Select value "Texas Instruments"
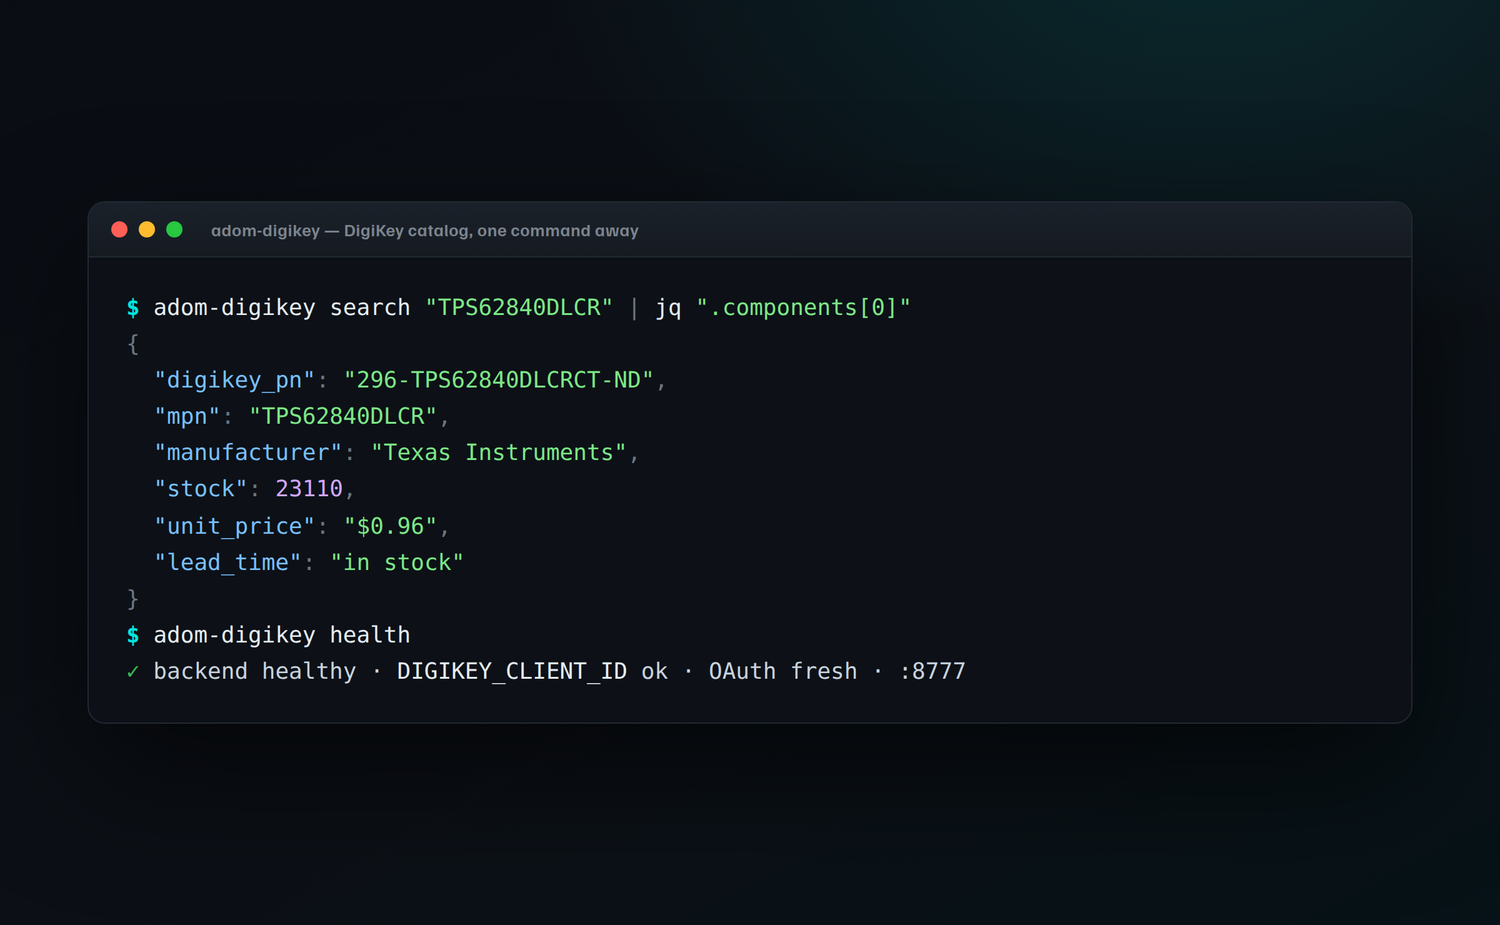Screen dimensions: 1500x925 (x=499, y=453)
